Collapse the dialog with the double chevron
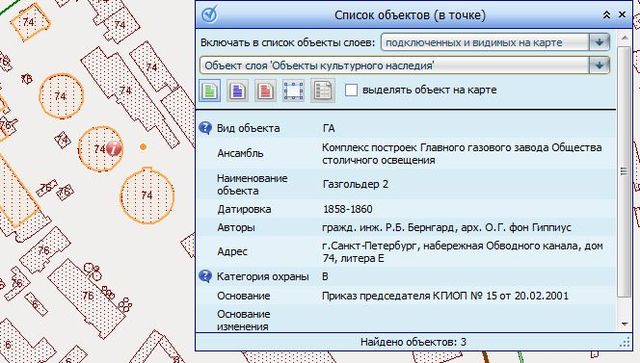Viewport: 640px width, 363px height. click(x=607, y=15)
